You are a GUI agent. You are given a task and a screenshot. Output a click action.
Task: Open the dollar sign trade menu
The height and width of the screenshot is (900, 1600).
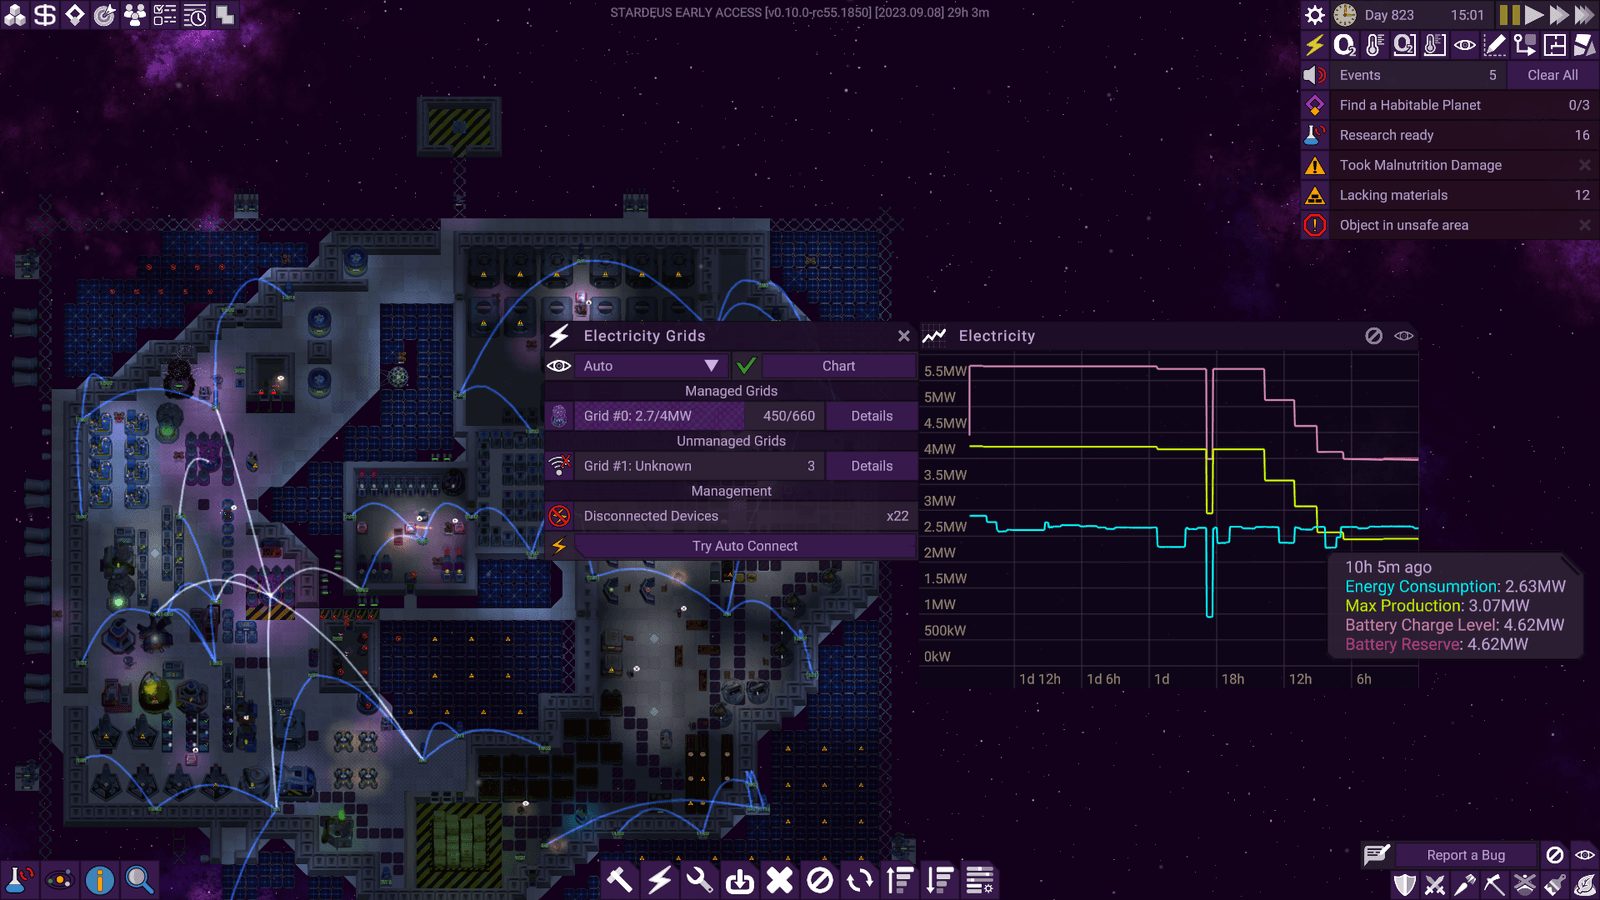point(45,15)
